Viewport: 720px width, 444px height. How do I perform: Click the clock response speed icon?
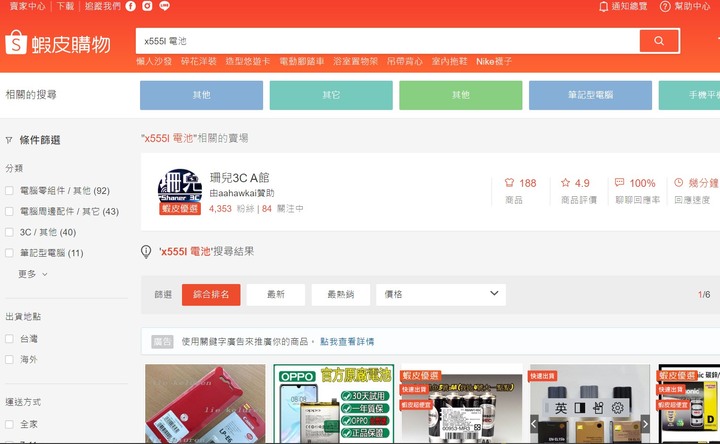(x=679, y=182)
